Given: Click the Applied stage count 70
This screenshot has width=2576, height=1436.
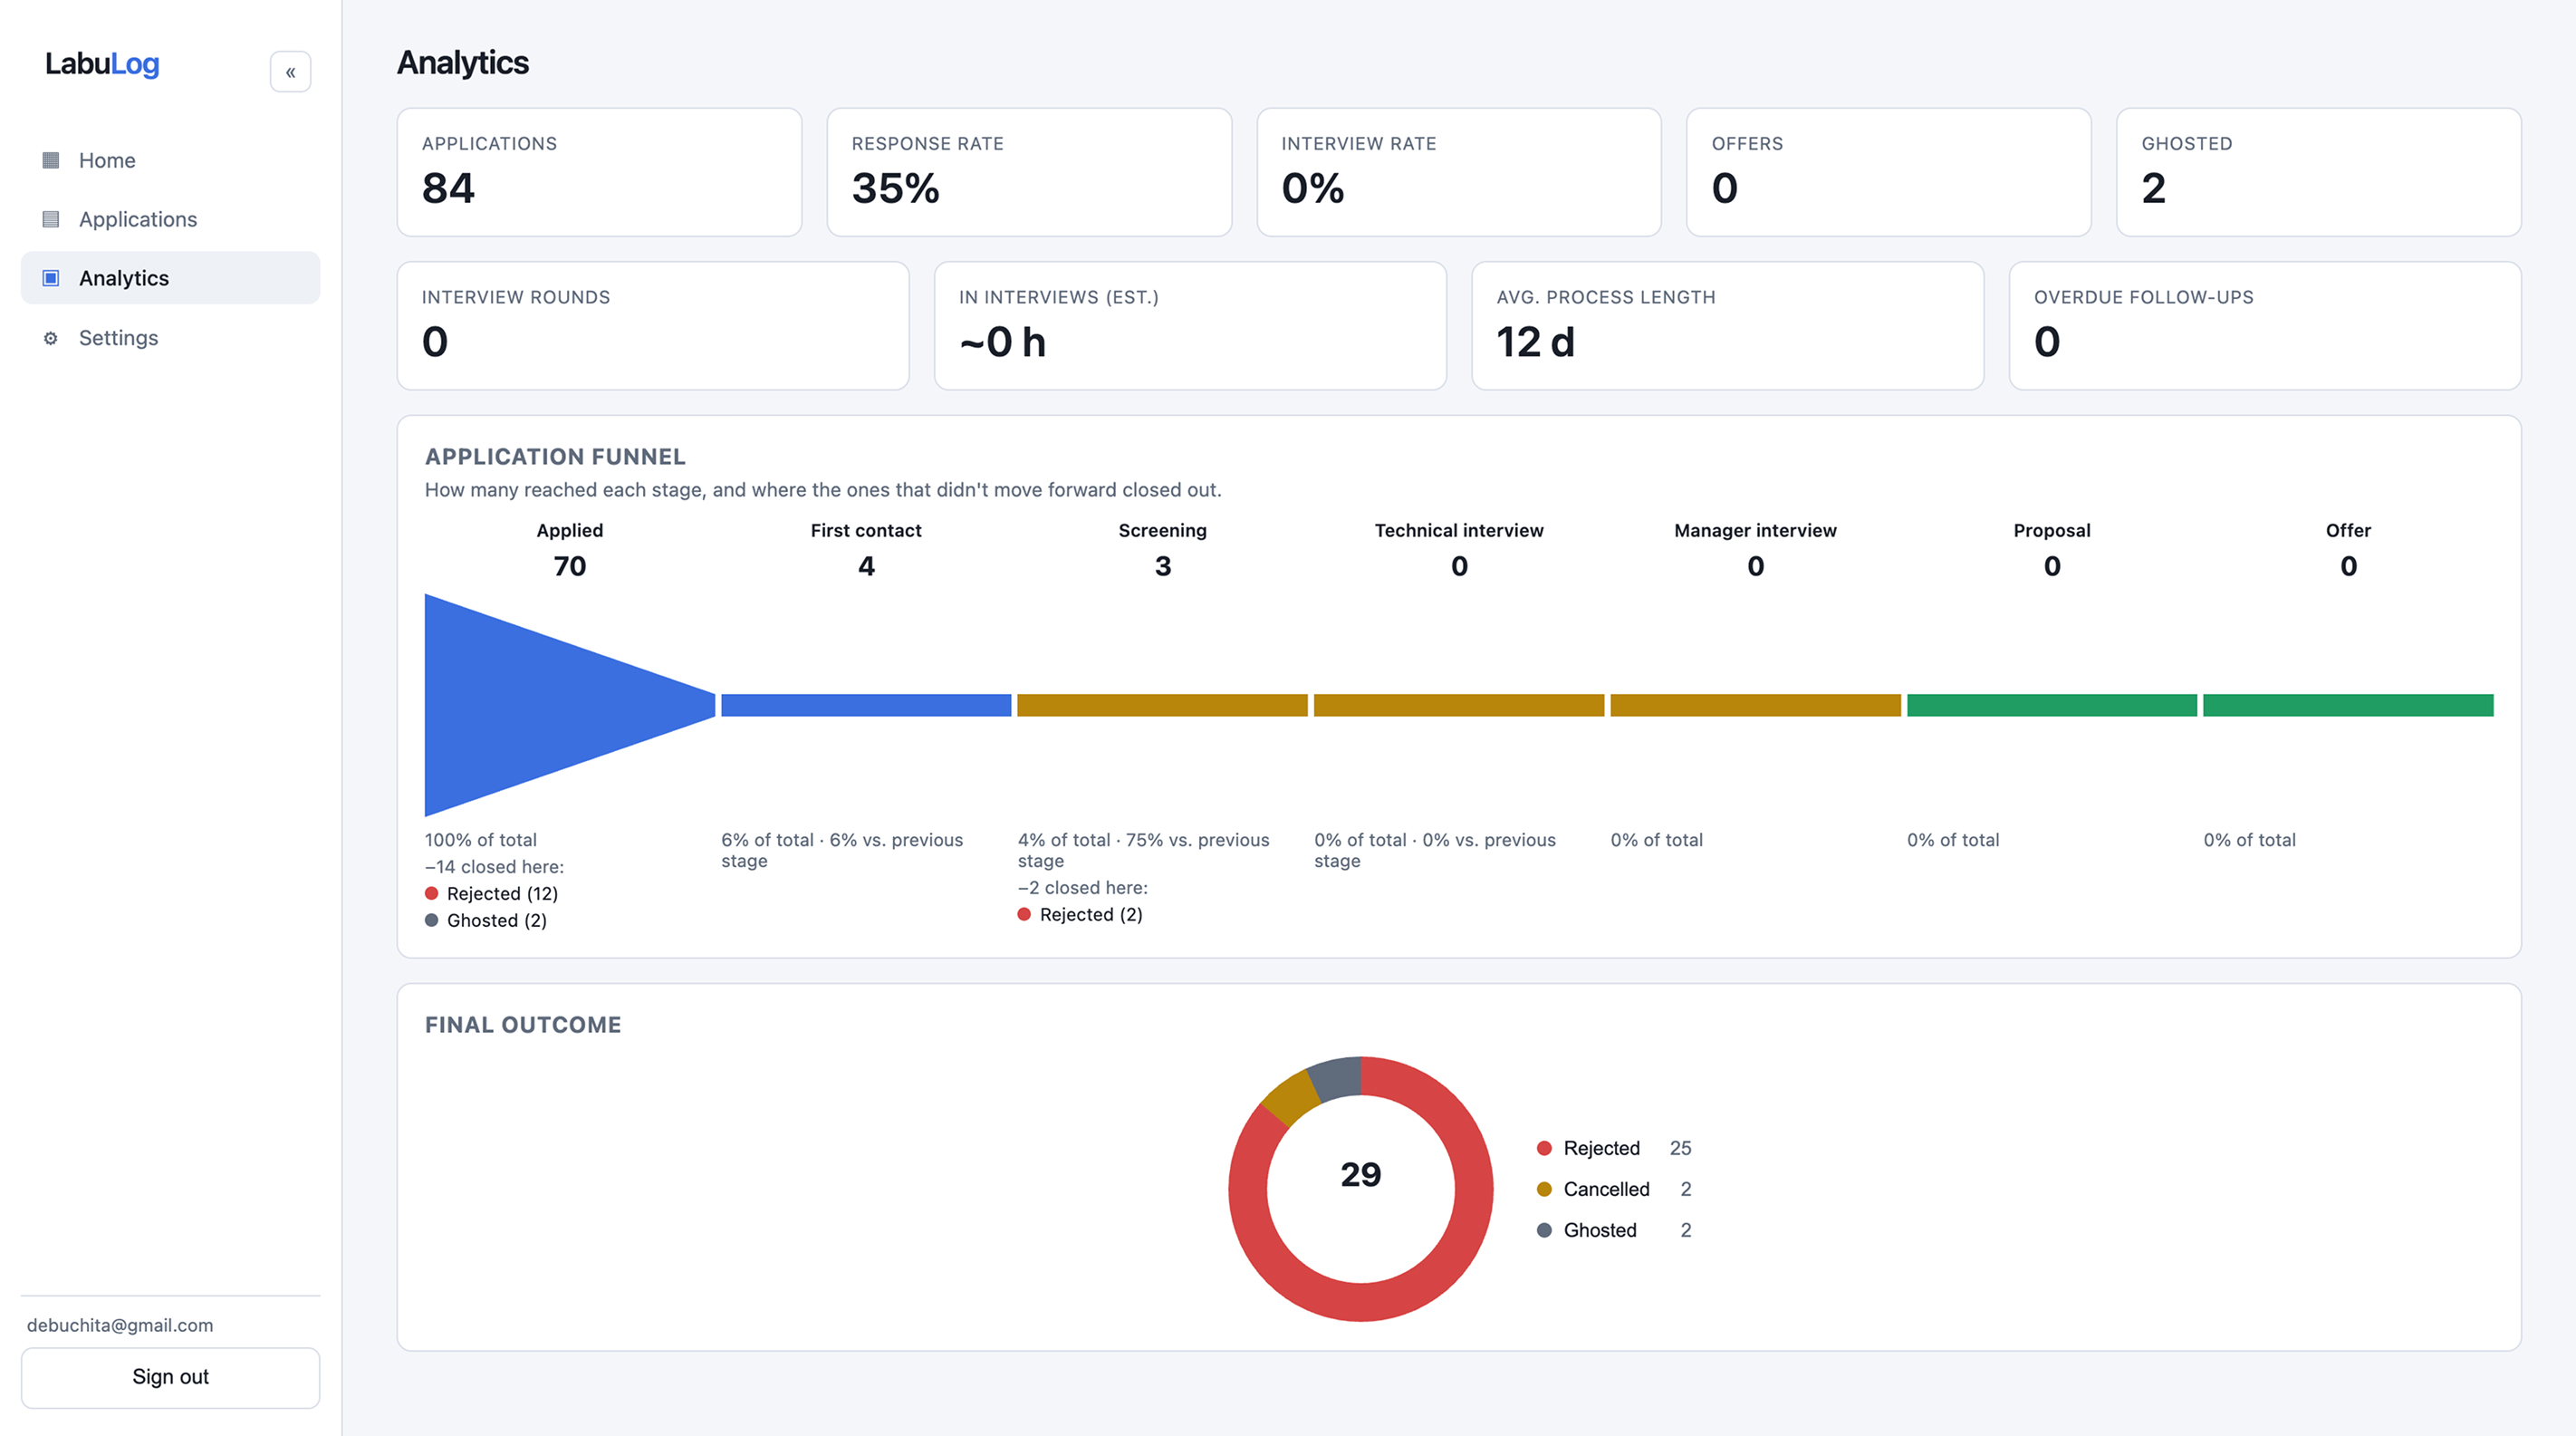Looking at the screenshot, I should [x=570, y=566].
